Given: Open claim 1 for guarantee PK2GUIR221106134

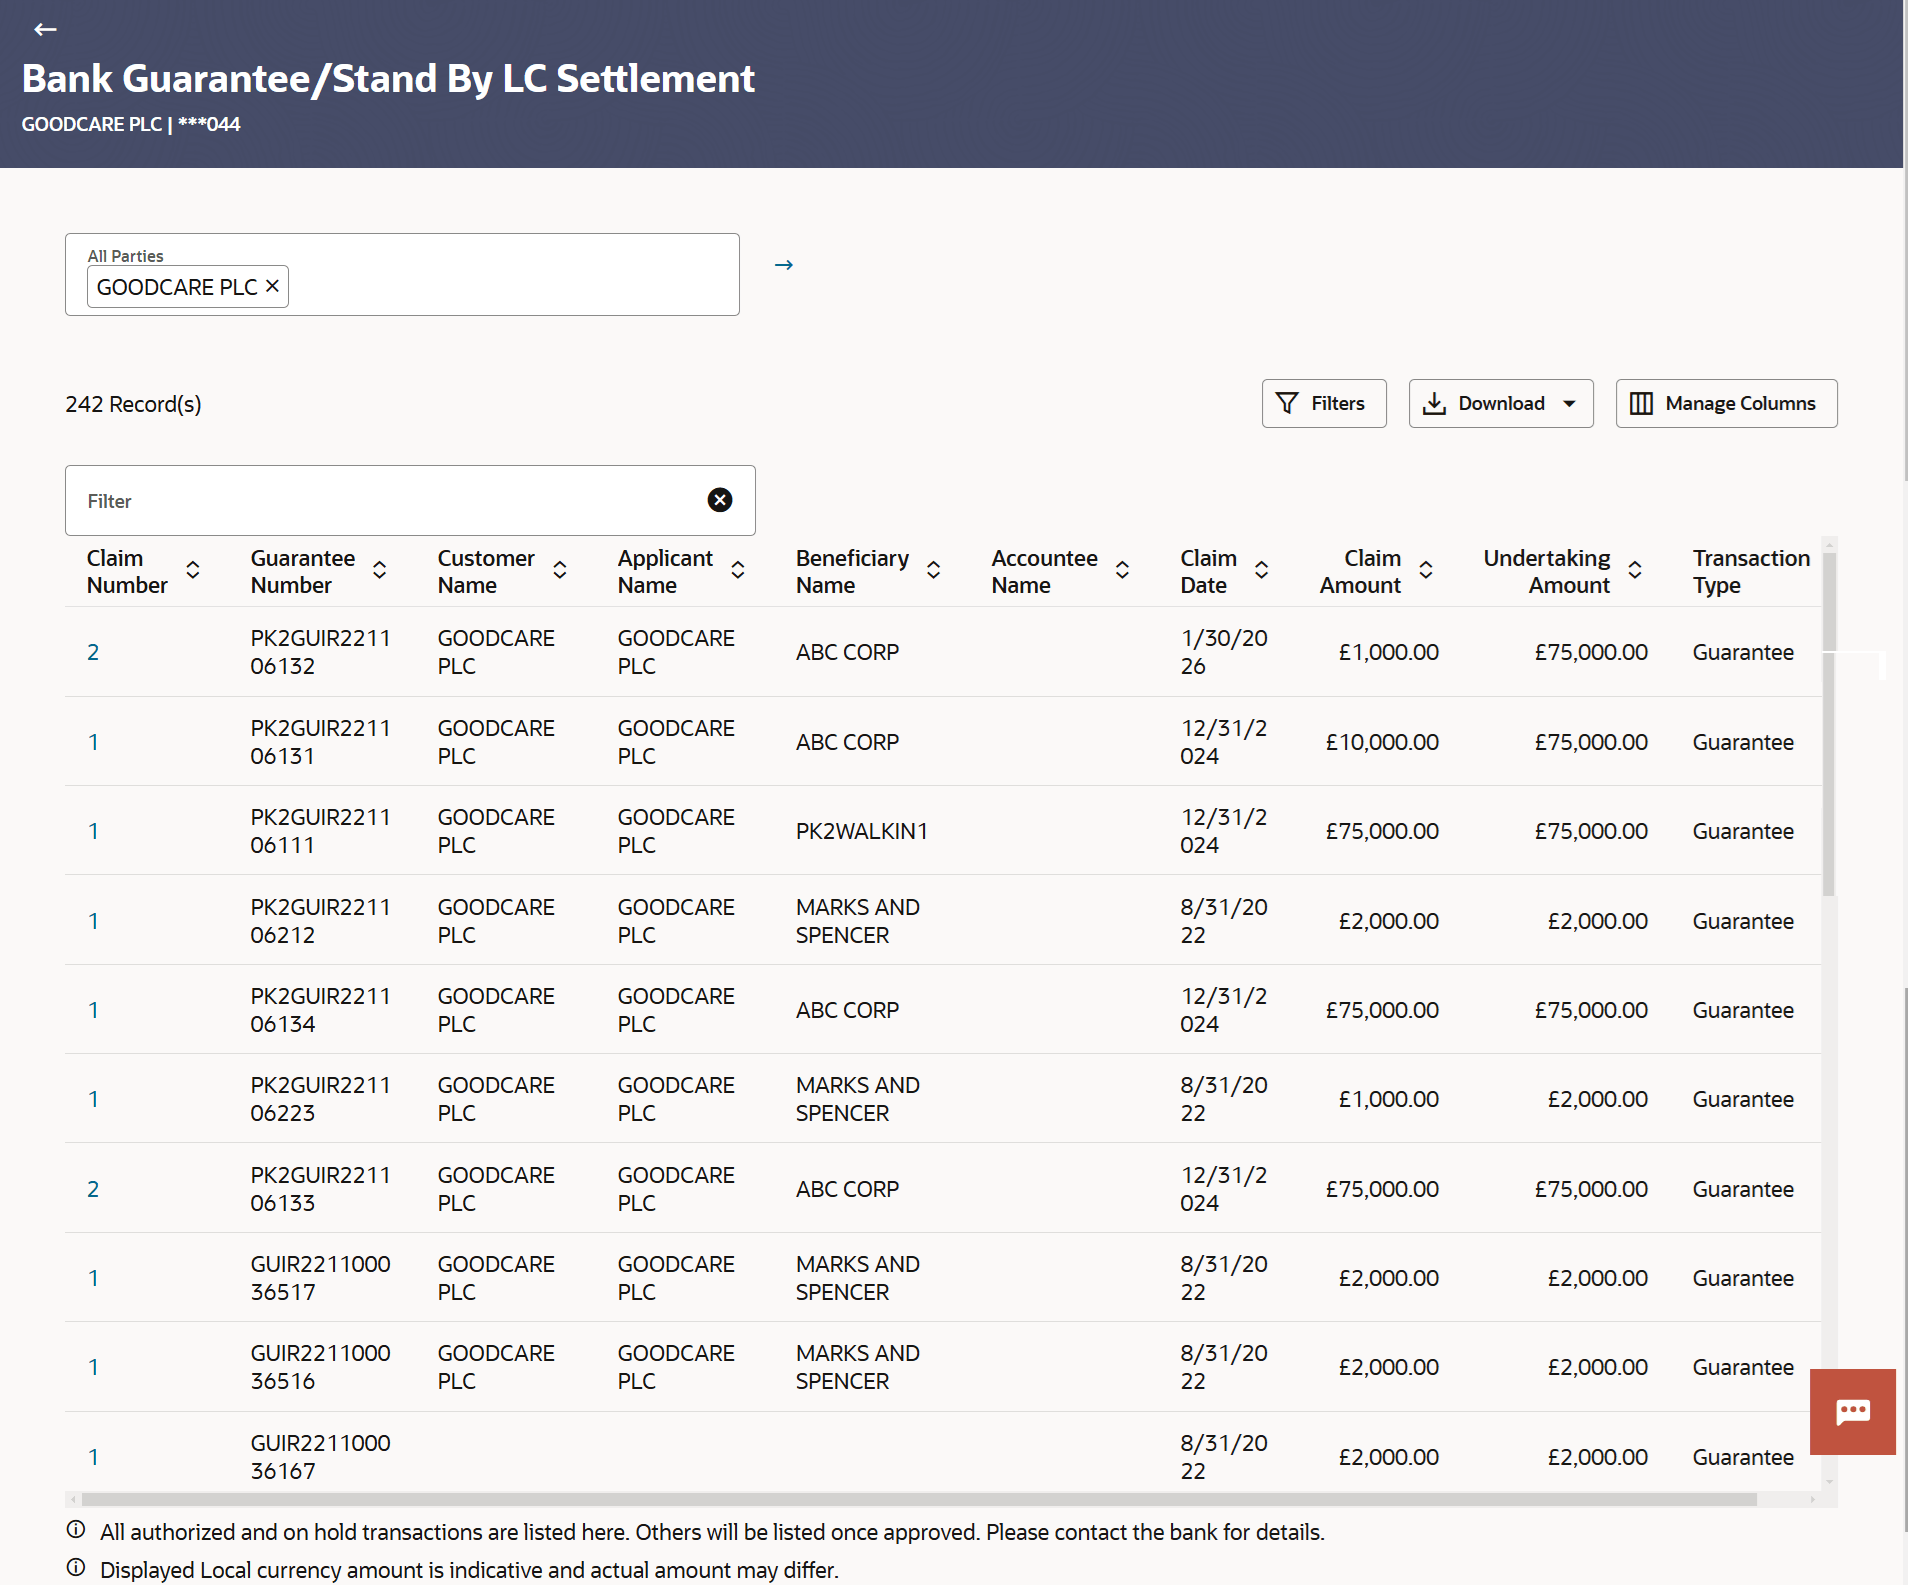Looking at the screenshot, I should (x=93, y=1010).
